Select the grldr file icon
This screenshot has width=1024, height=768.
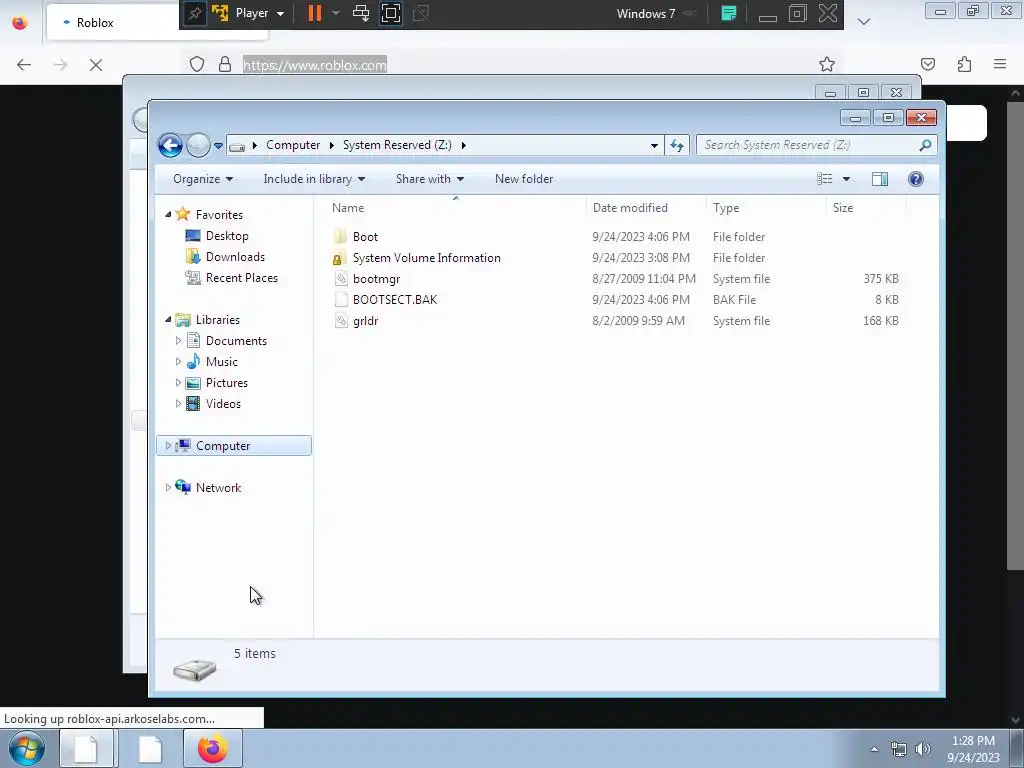pyautogui.click(x=341, y=321)
